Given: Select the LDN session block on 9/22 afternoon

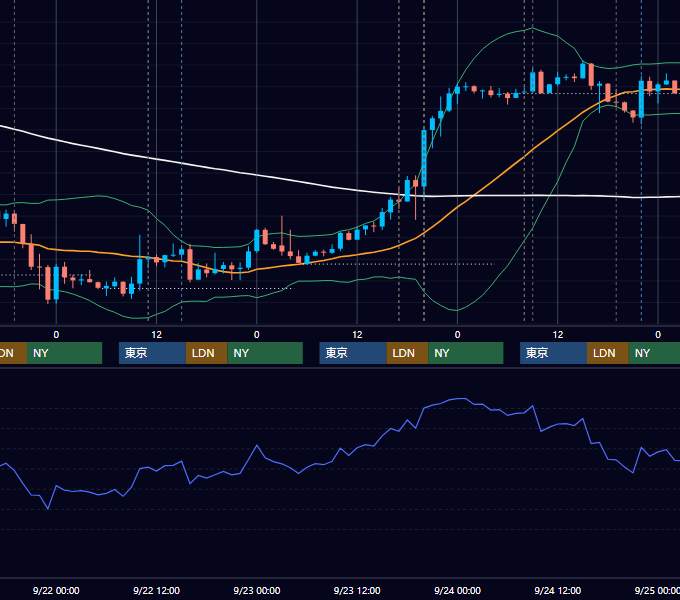Looking at the screenshot, I should coord(206,353).
